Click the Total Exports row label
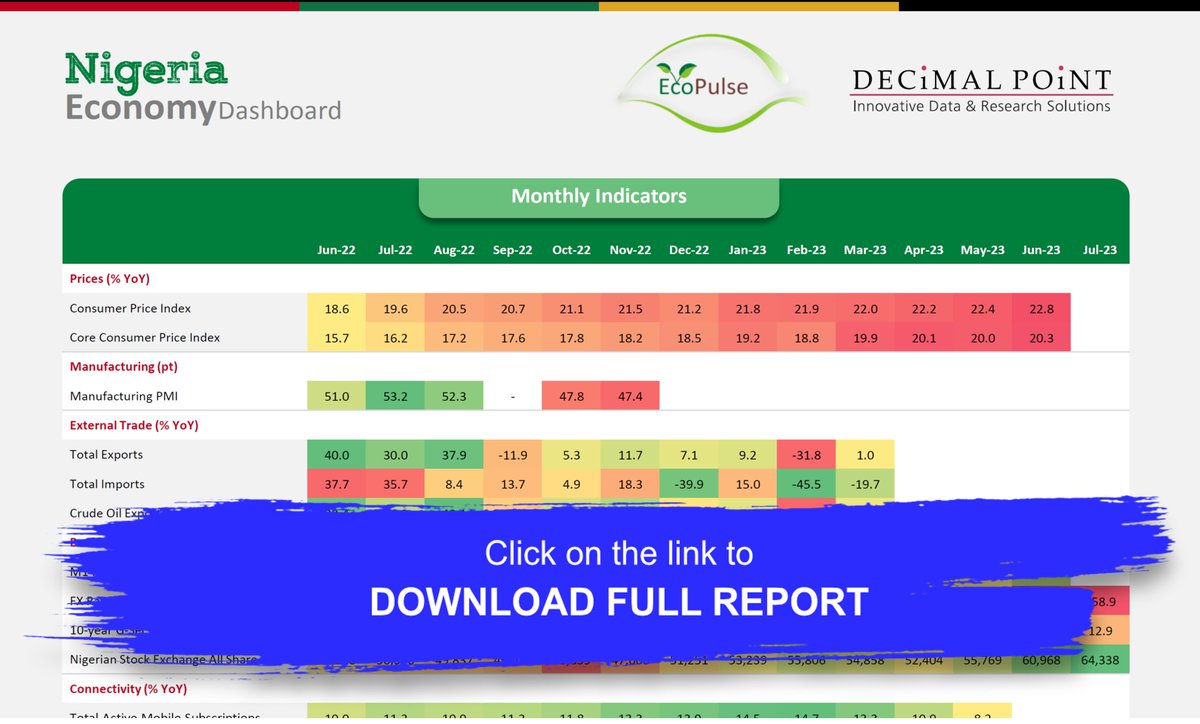Image resolution: width=1200 pixels, height=724 pixels. [x=106, y=454]
